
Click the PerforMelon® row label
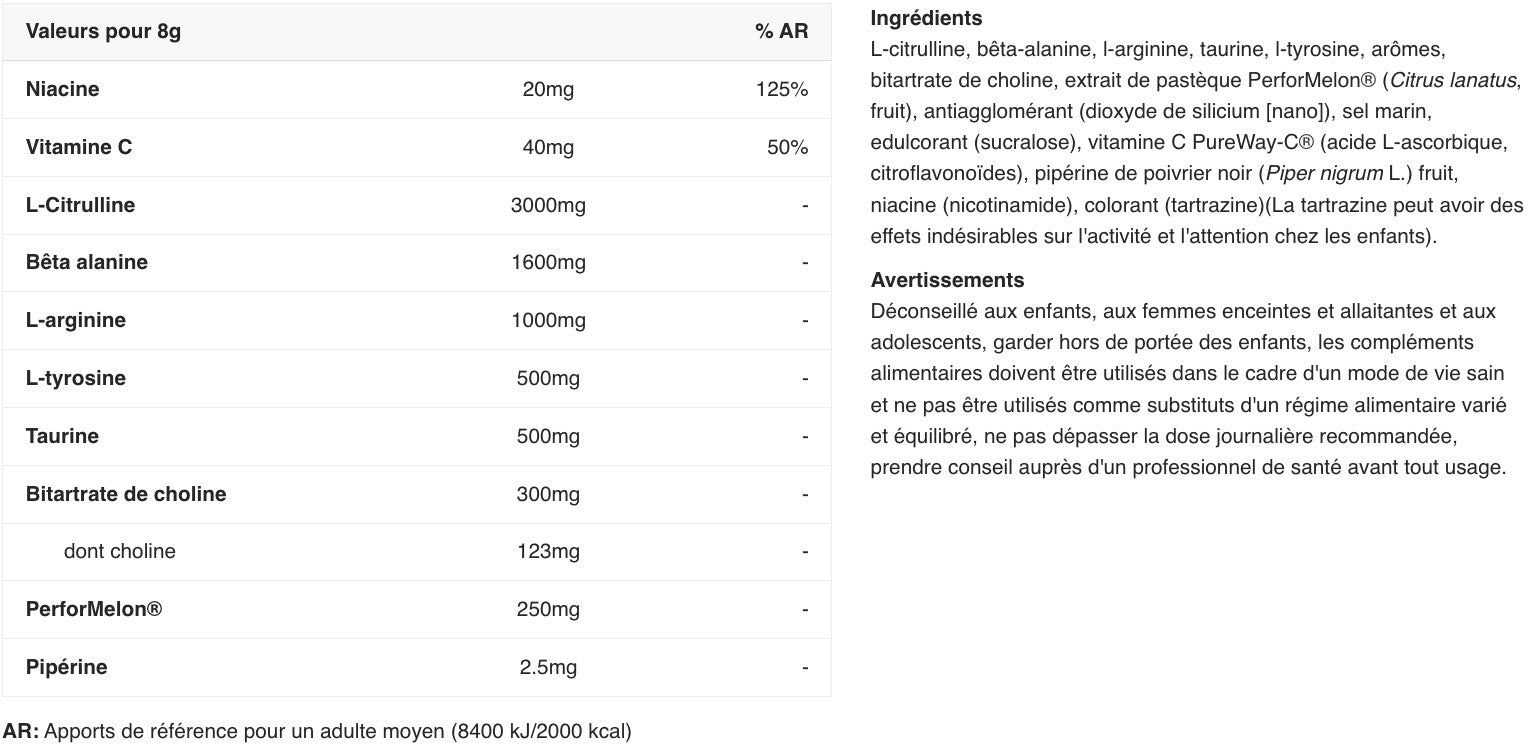click(94, 609)
